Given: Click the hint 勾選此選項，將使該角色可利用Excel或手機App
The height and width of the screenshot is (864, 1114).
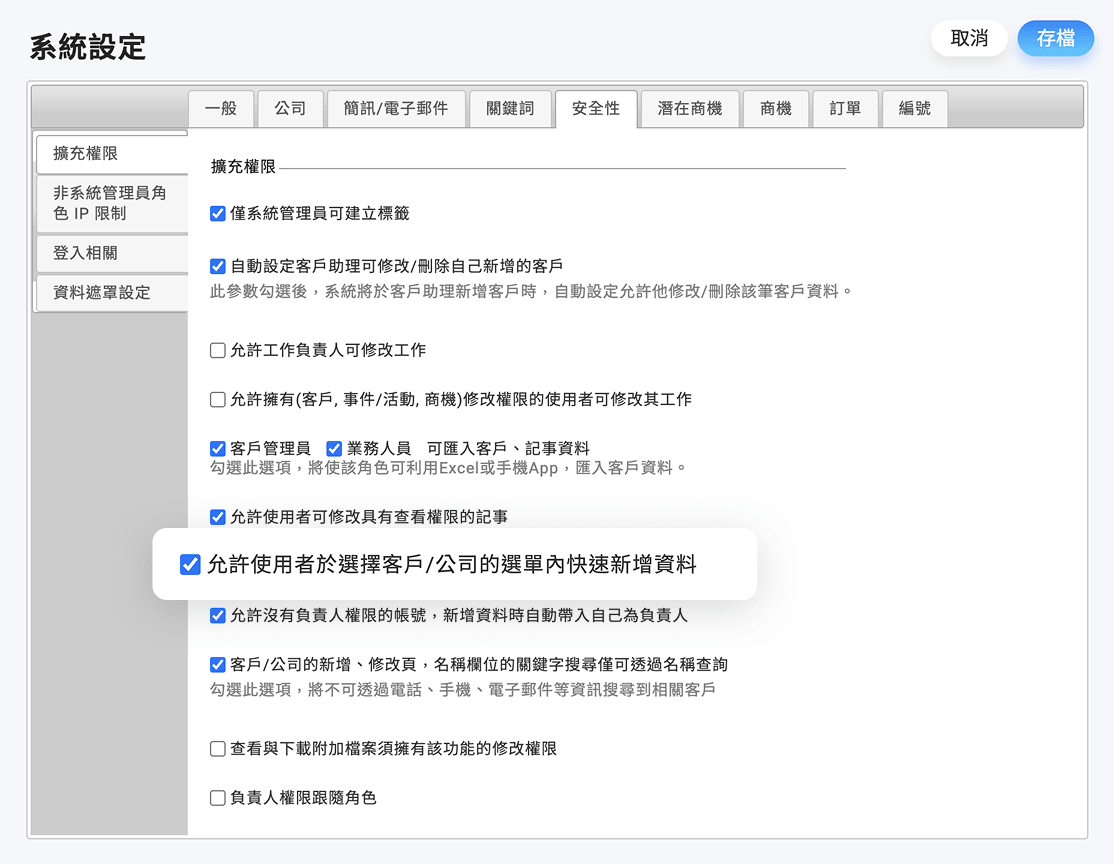Looking at the screenshot, I should pyautogui.click(x=448, y=468).
